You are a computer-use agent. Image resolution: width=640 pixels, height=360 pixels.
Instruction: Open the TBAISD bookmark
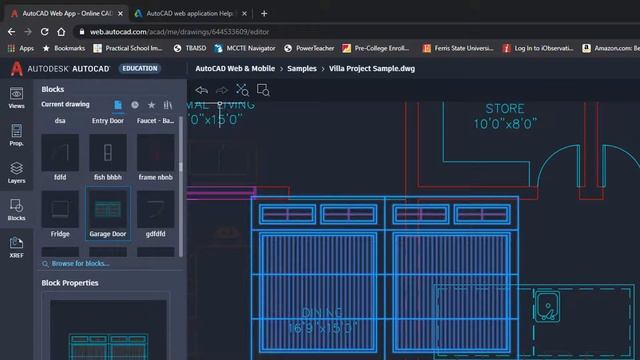(190, 48)
